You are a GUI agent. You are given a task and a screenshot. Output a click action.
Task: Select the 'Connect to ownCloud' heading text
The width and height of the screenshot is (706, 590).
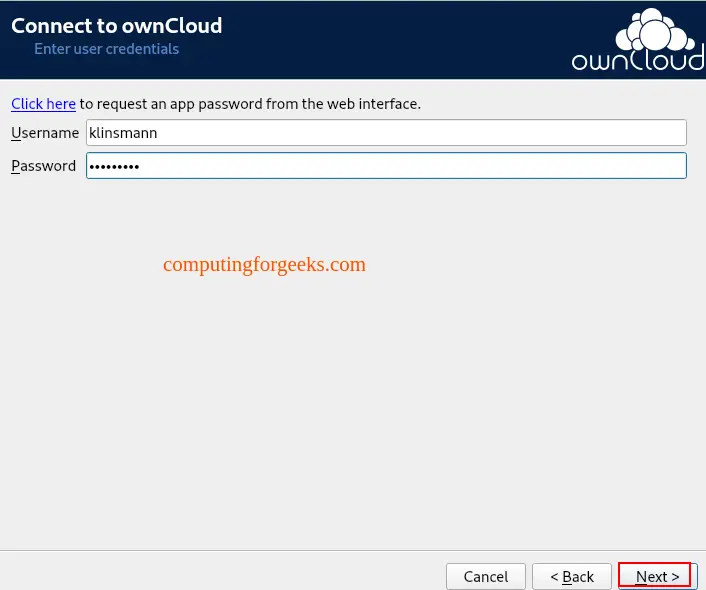pyautogui.click(x=117, y=26)
